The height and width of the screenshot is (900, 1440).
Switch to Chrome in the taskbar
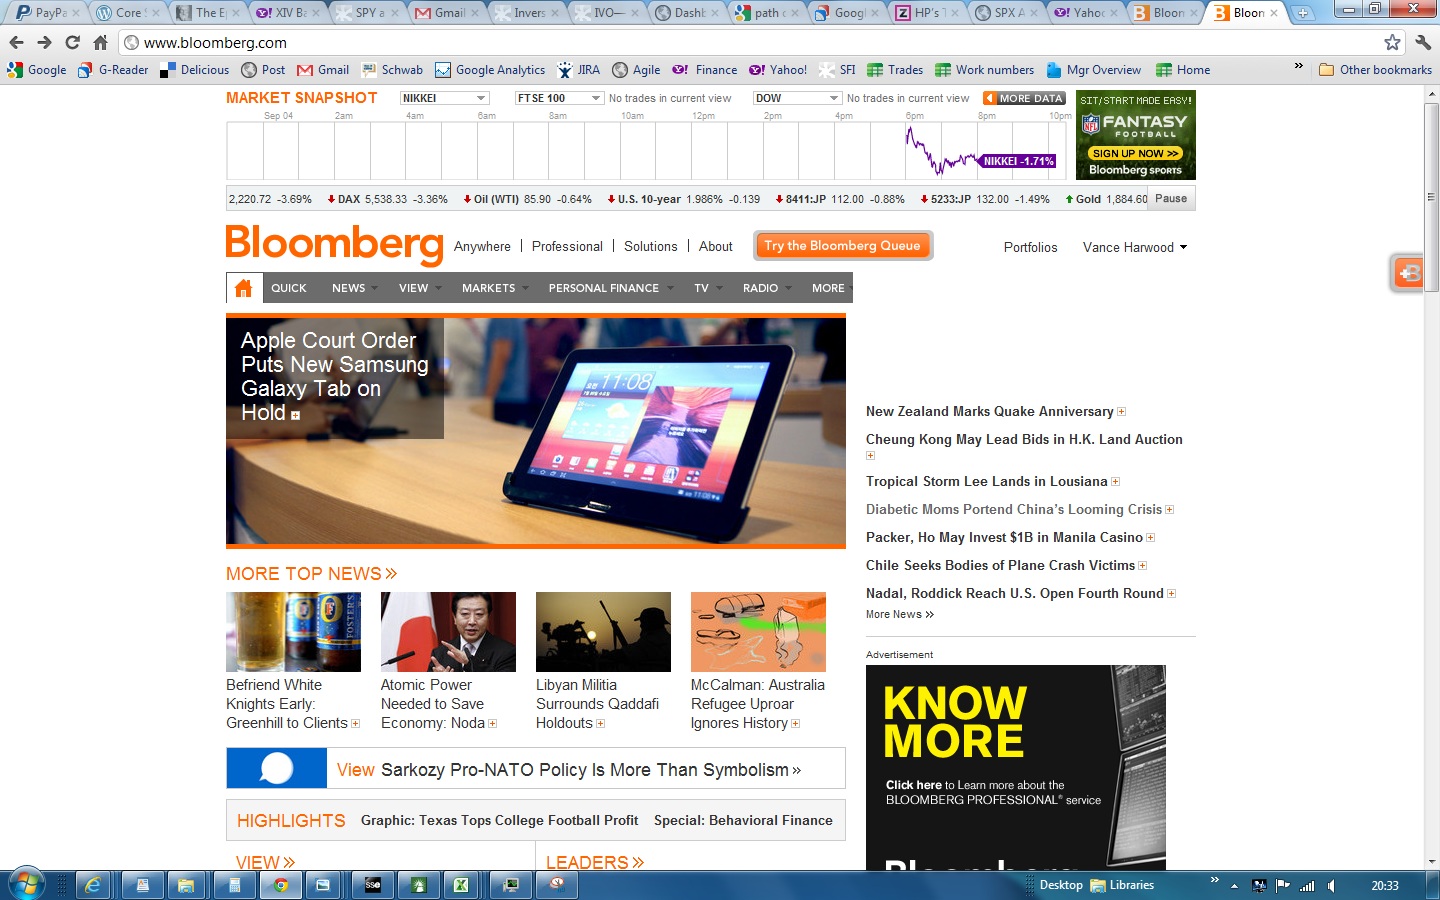pos(281,885)
